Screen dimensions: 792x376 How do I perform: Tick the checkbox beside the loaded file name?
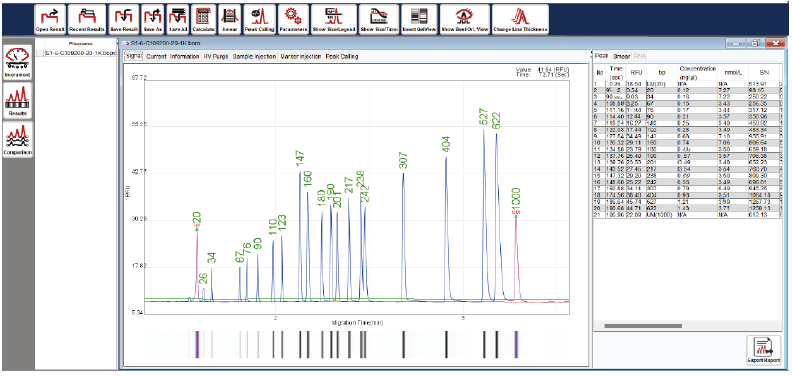coord(40,53)
